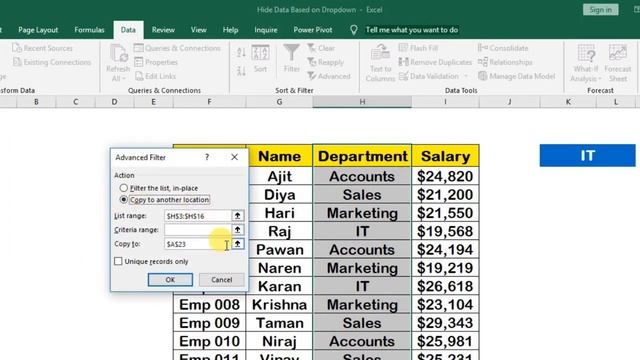Select the blue IT cell
The height and width of the screenshot is (360, 640).
coord(587,156)
